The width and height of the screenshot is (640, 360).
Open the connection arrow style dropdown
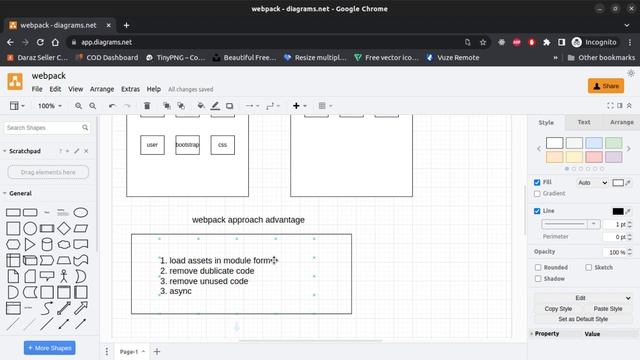pyautogui.click(x=252, y=106)
